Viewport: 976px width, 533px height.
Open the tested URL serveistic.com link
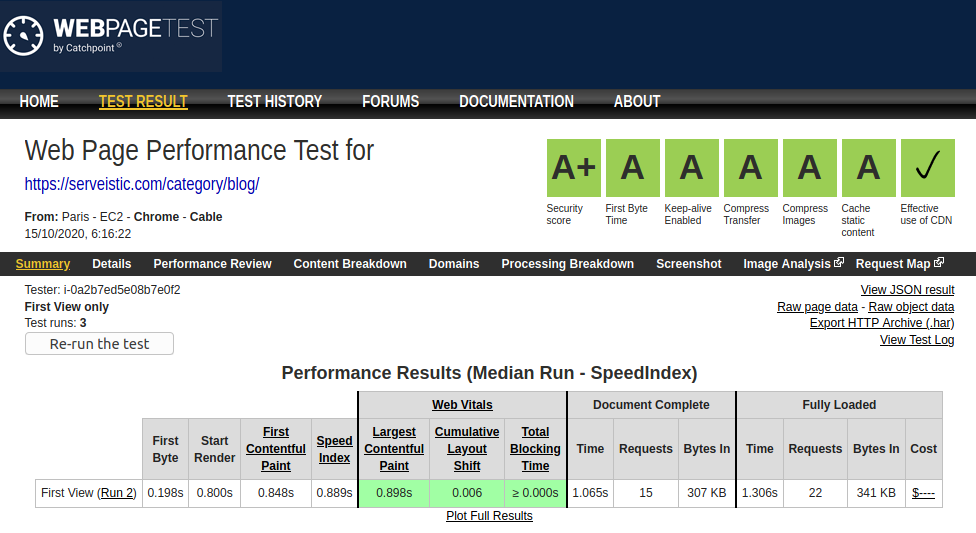click(142, 184)
